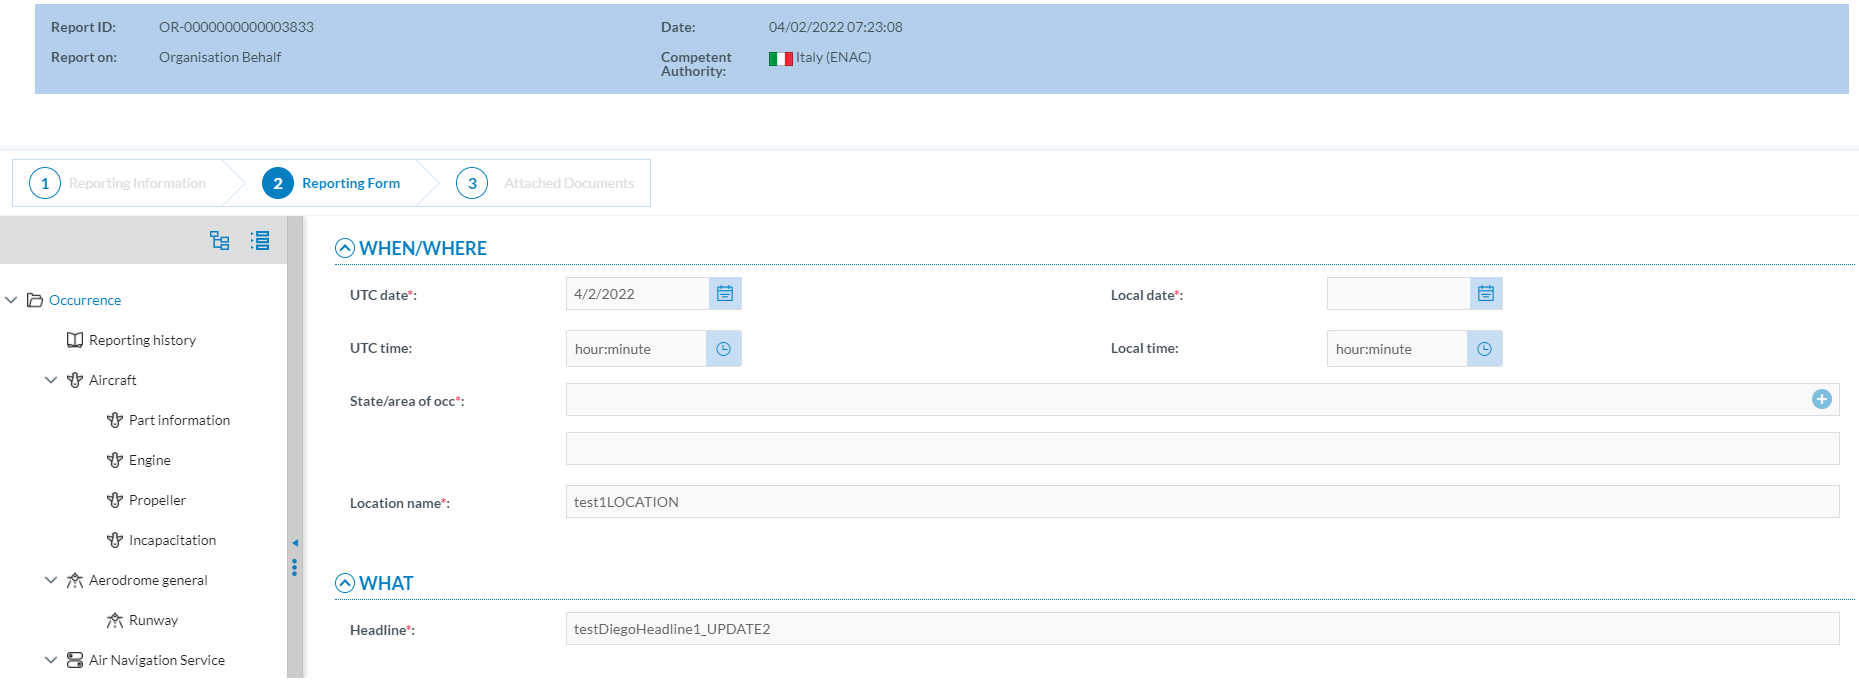Viewport: 1859px width, 680px height.
Task: Collapse the sidebar using the splitter arrow
Action: [x=295, y=543]
